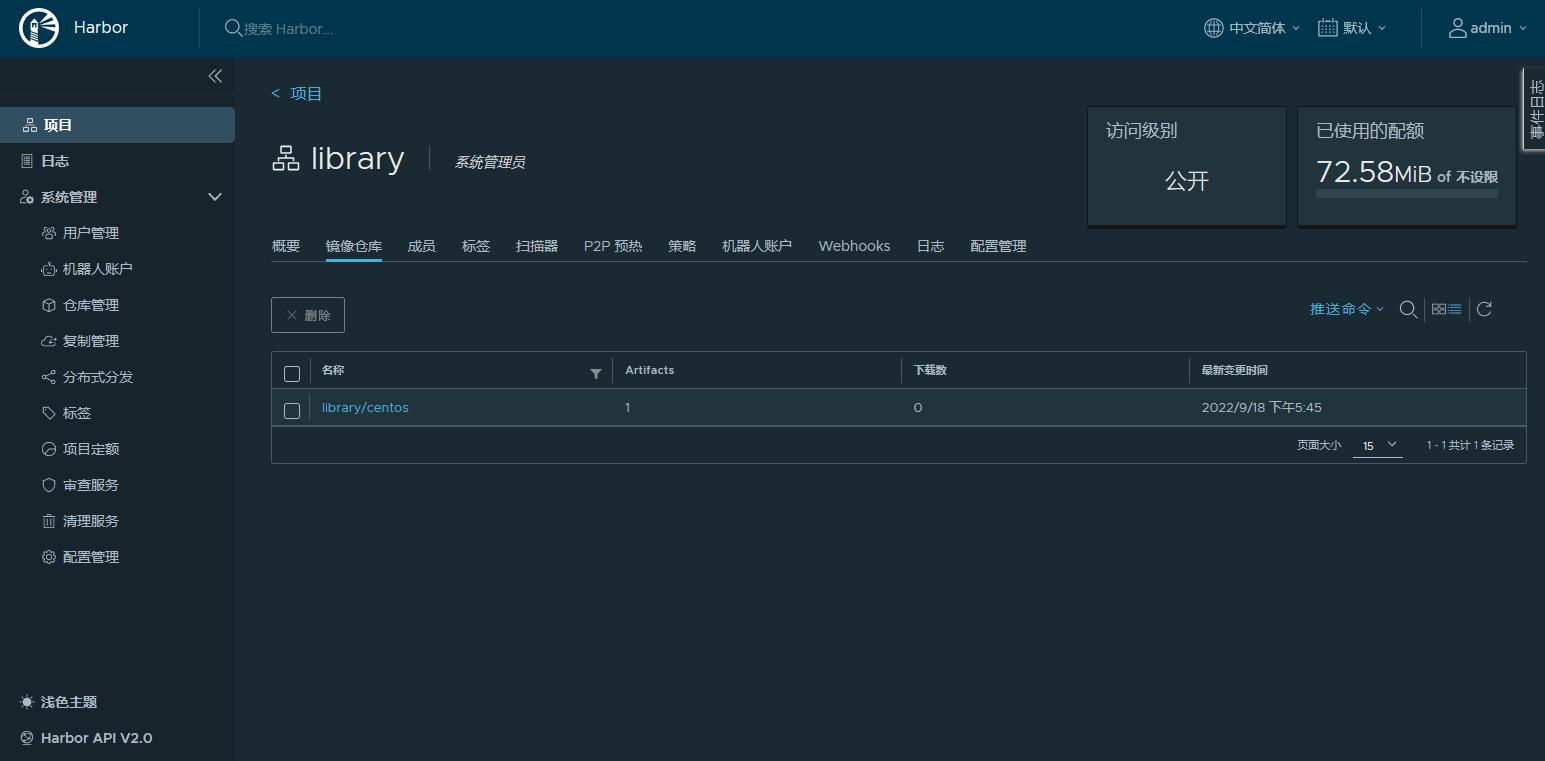Search repositories with the table magnifier icon
Screen dimensions: 1545x761
(x=1408, y=310)
